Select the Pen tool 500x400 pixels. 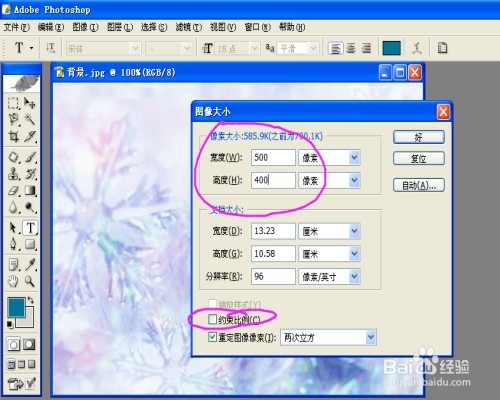point(13,244)
